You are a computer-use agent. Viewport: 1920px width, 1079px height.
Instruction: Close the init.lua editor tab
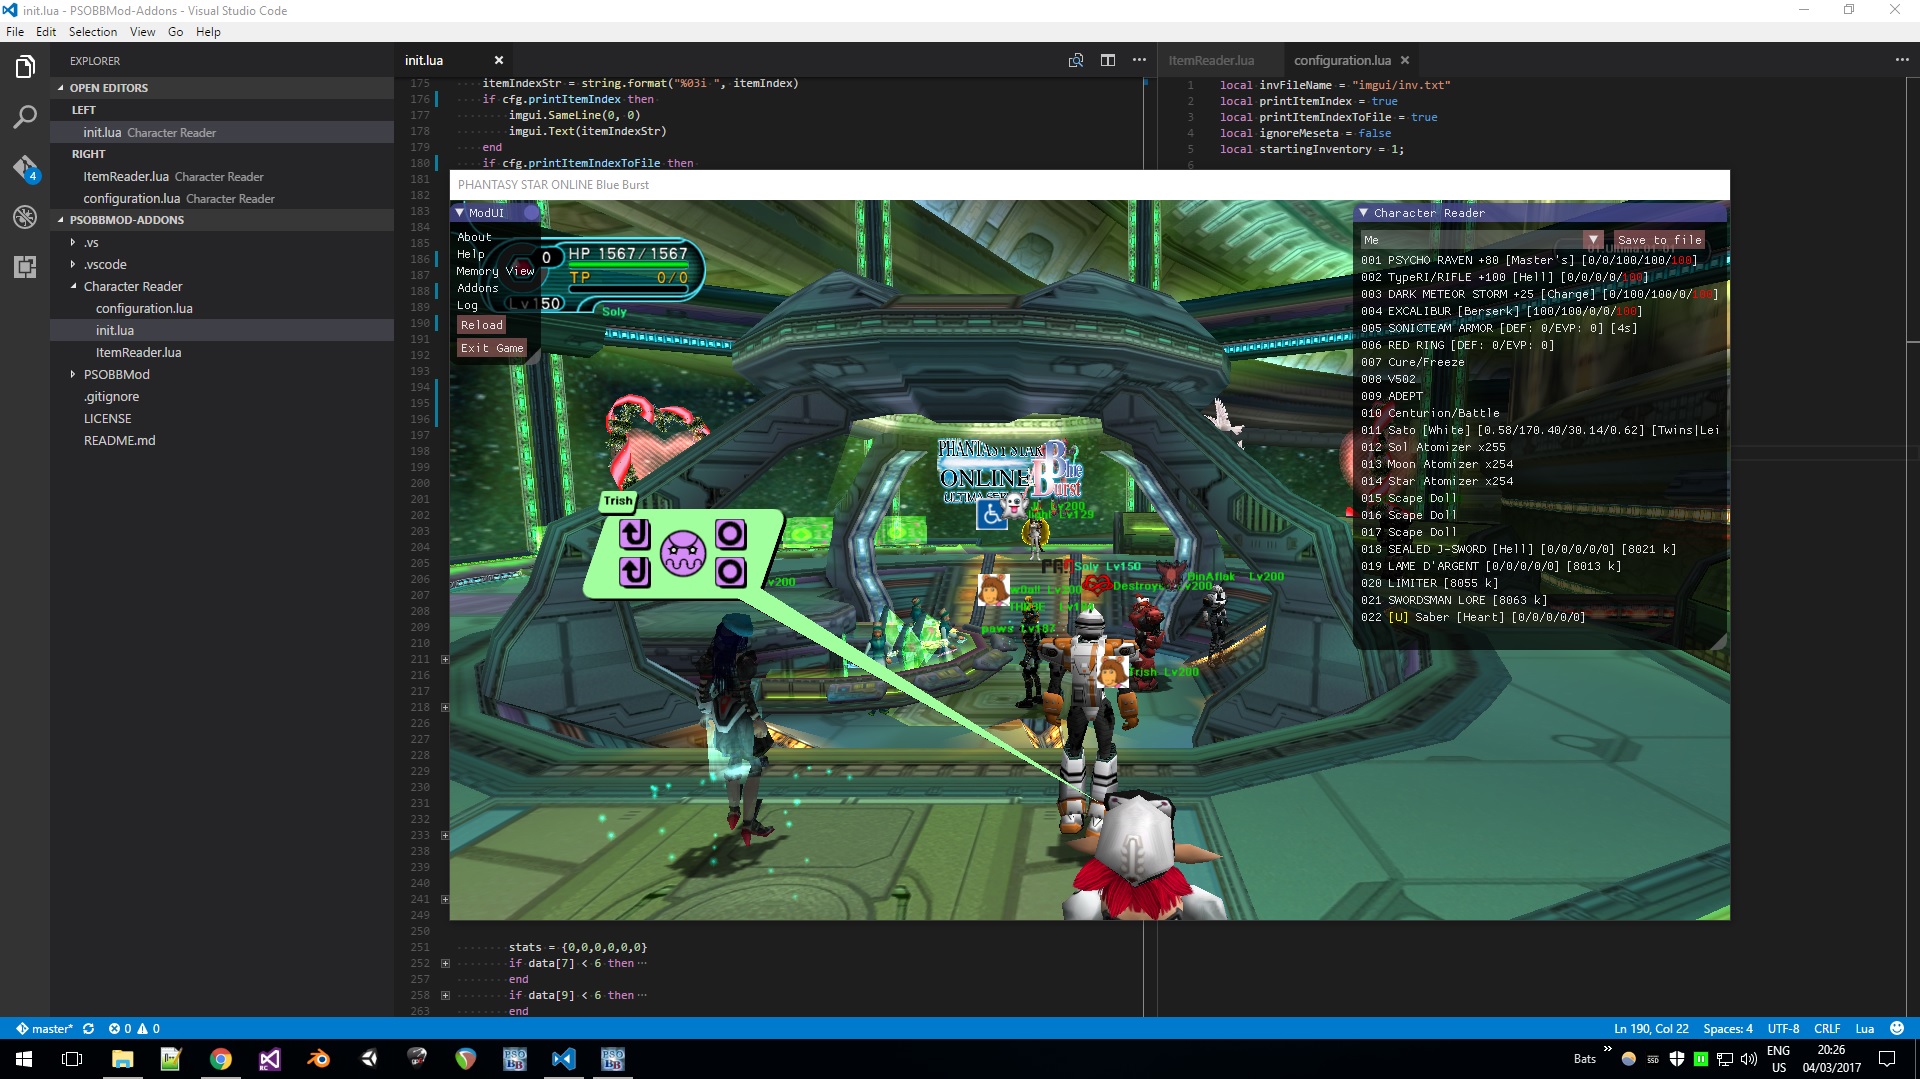pos(499,60)
